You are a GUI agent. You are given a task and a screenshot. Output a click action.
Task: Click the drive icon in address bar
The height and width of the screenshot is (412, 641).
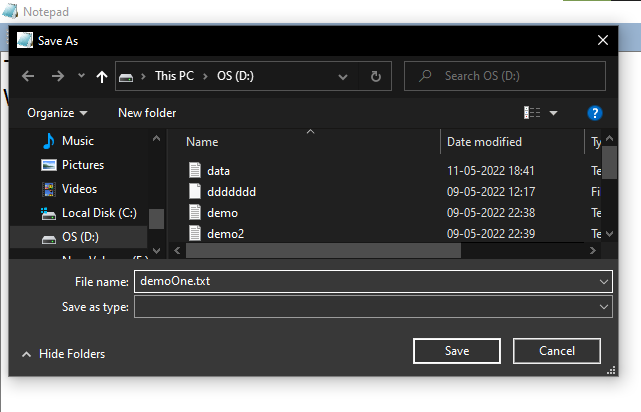(x=126, y=77)
